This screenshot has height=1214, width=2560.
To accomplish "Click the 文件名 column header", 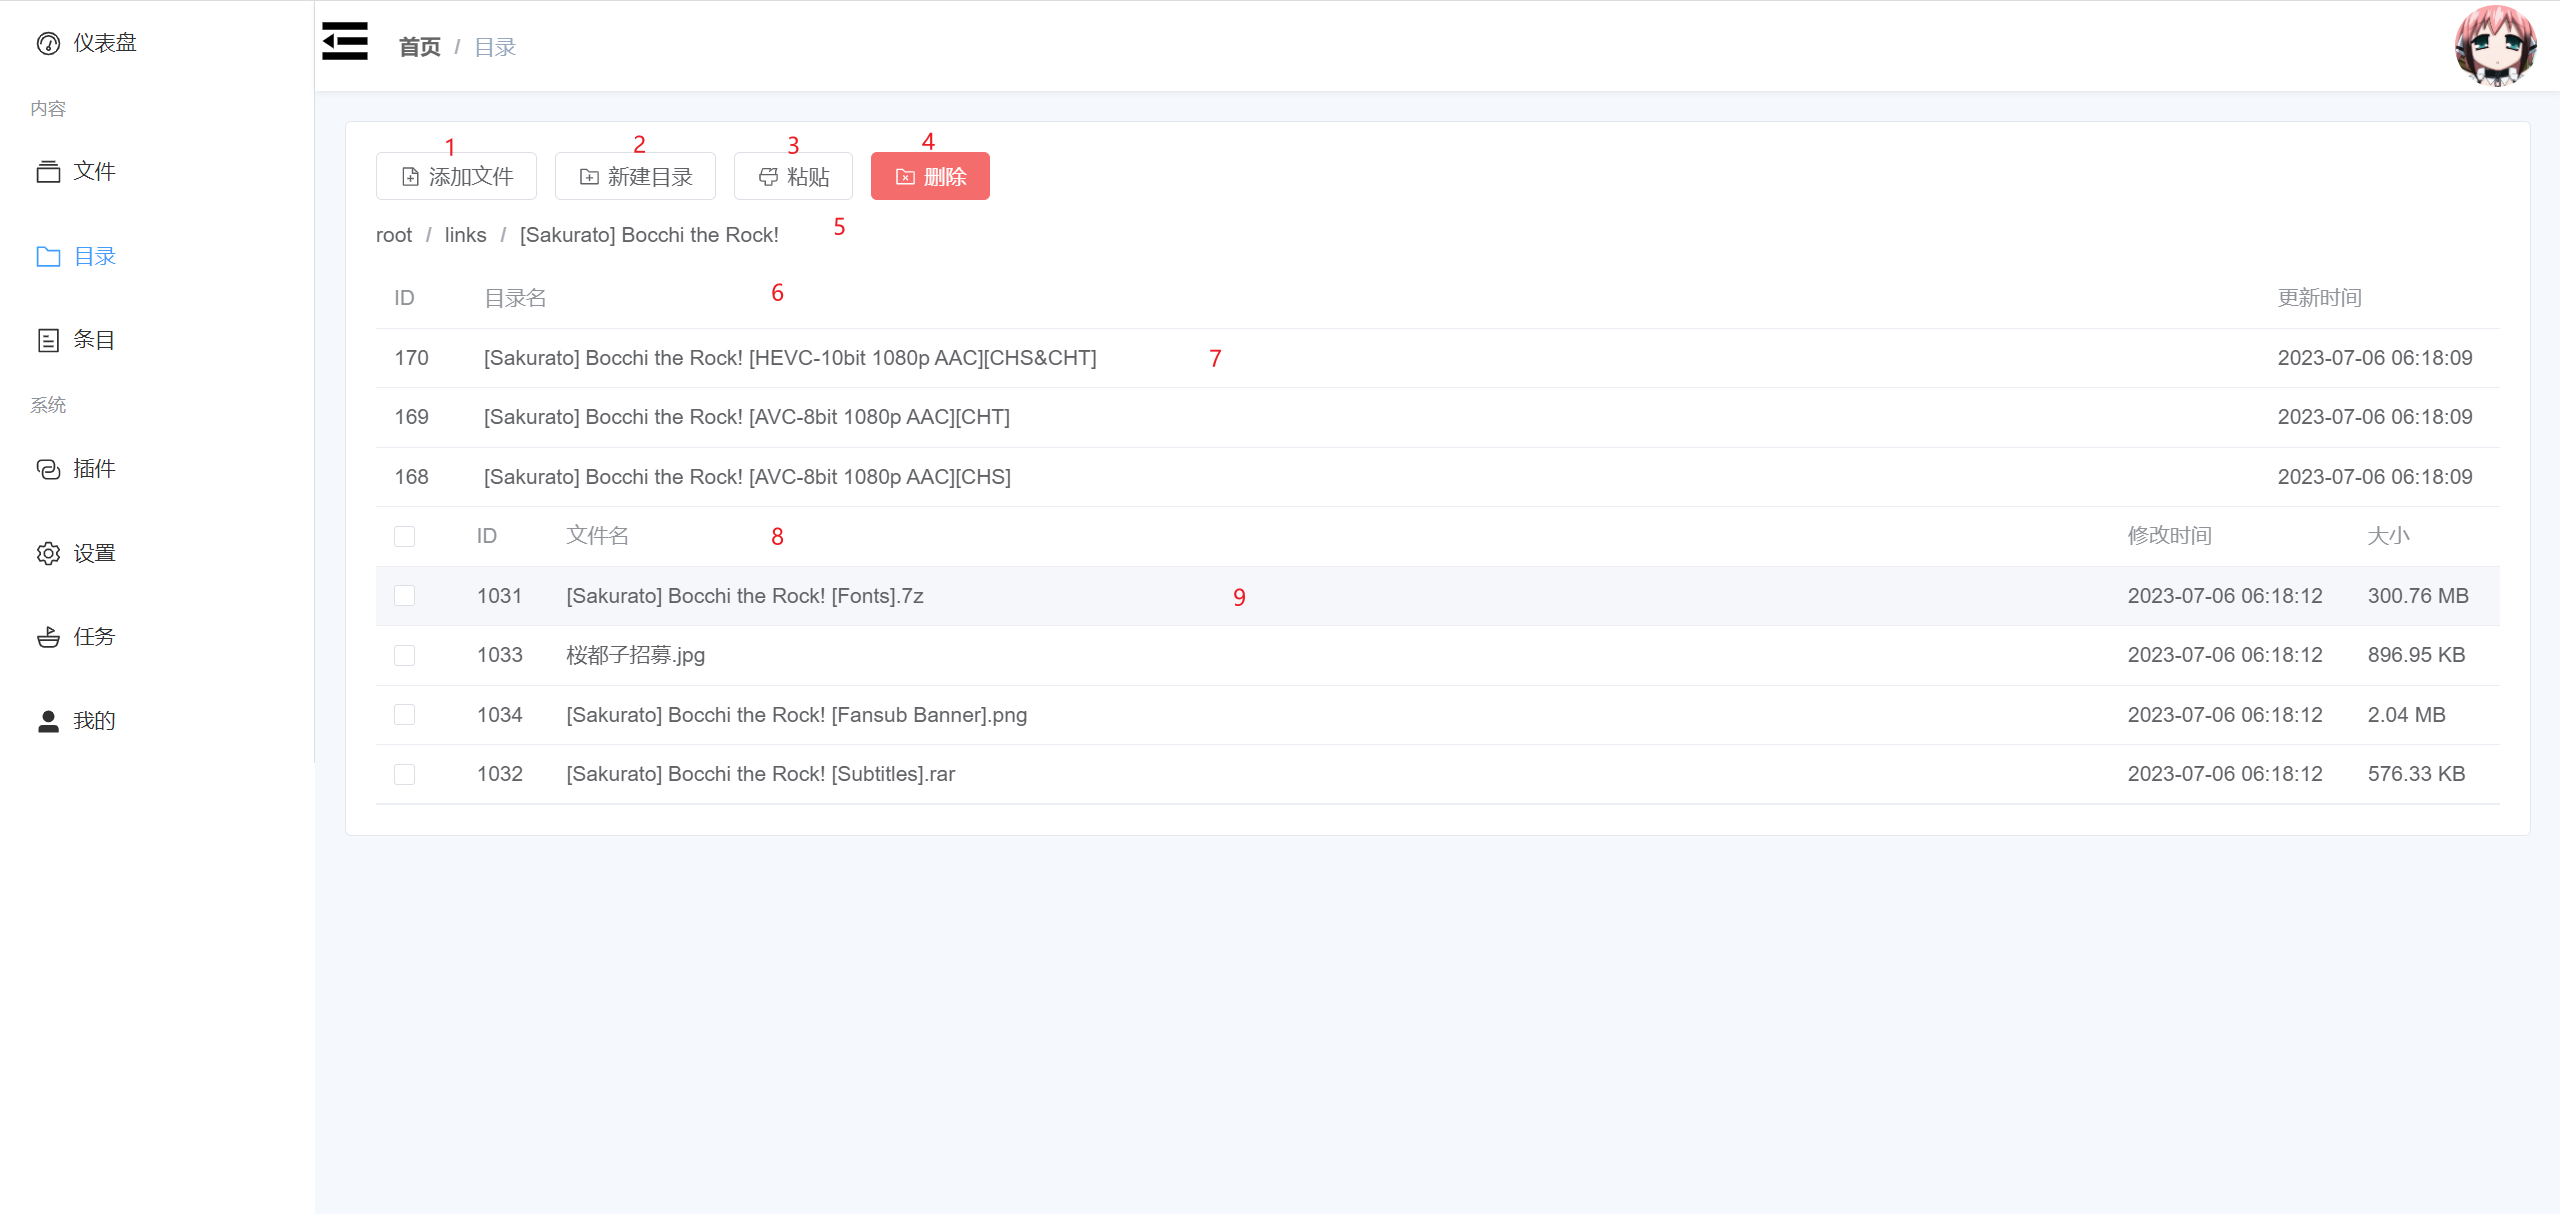I will click(597, 536).
